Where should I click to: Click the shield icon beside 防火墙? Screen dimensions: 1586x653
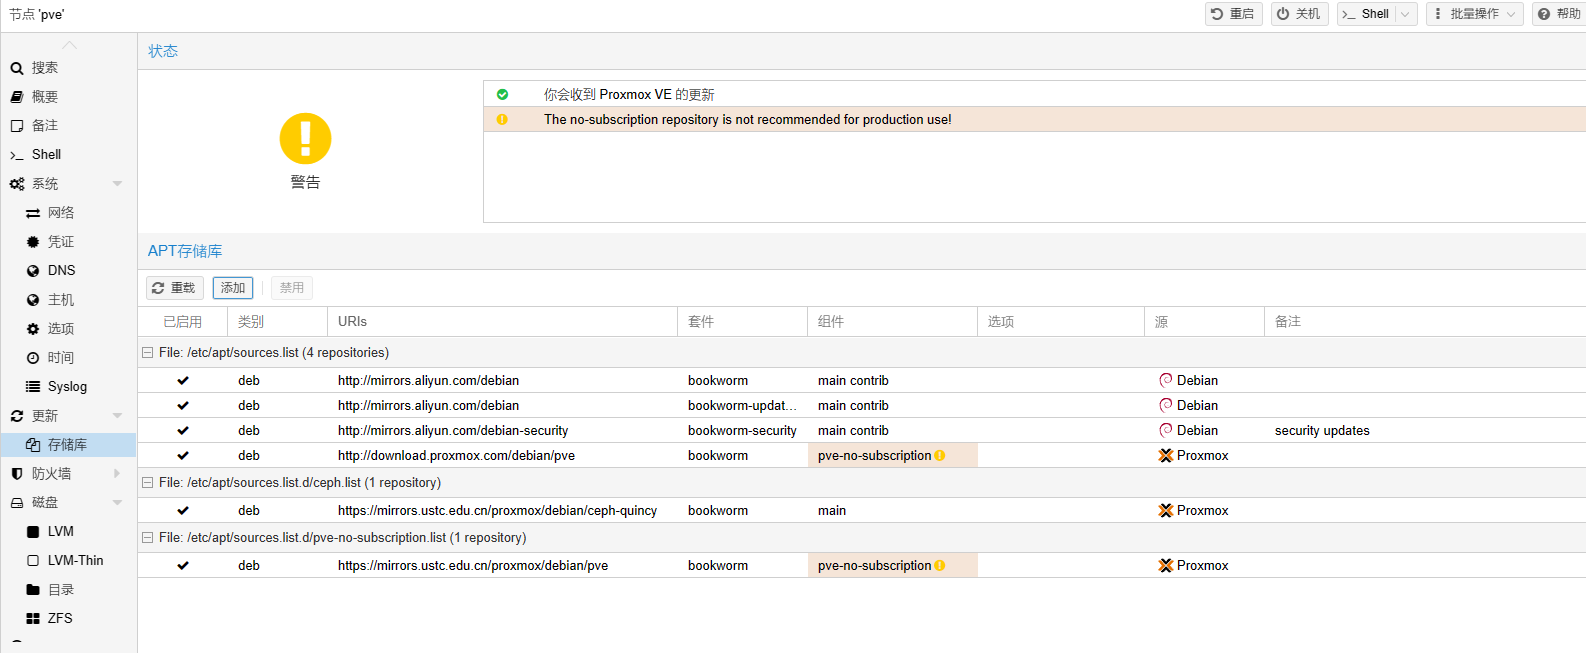click(x=17, y=474)
